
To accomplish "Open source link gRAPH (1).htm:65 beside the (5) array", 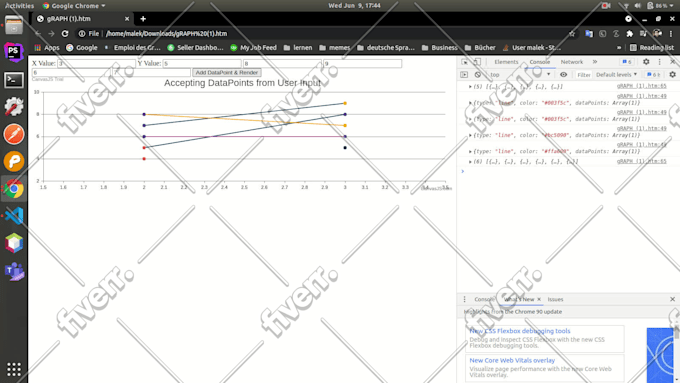I will pyautogui.click(x=641, y=86).
